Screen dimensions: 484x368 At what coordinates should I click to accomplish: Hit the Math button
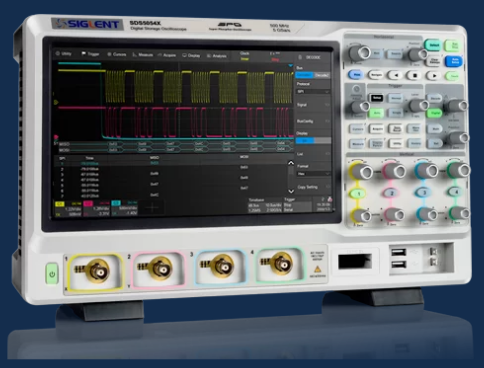(435, 129)
